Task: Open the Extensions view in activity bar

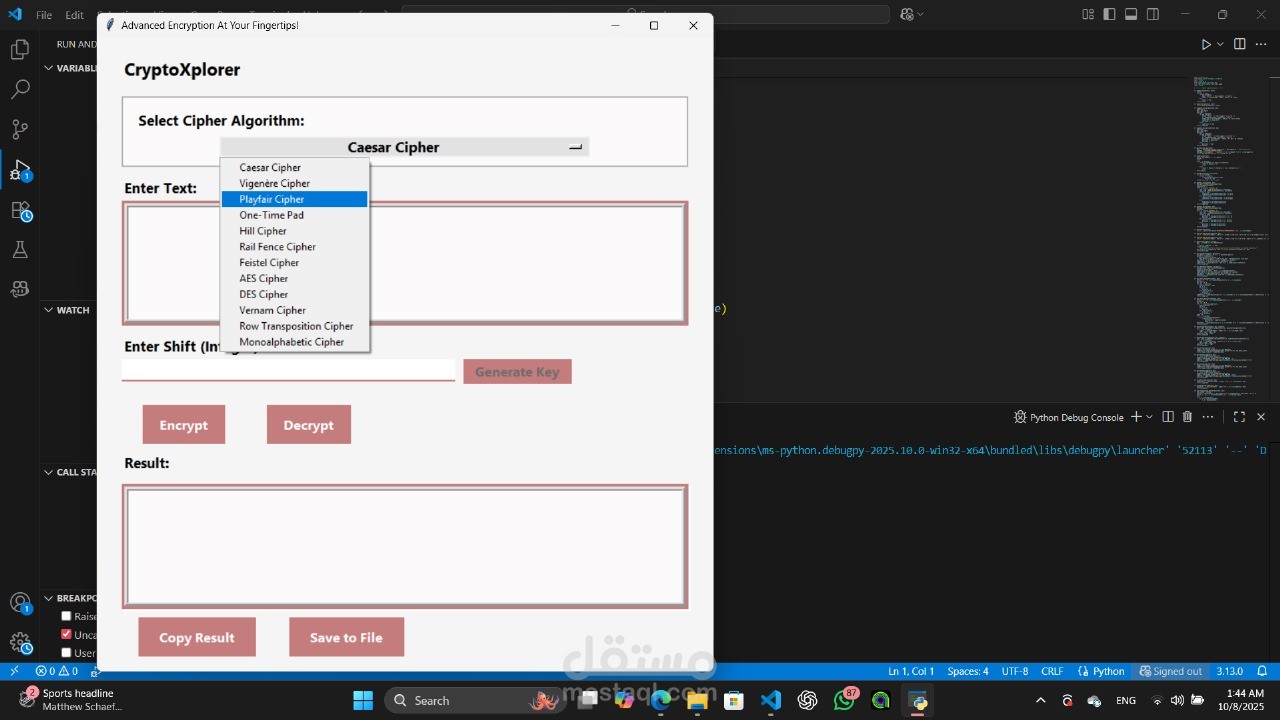Action: click(x=20, y=210)
